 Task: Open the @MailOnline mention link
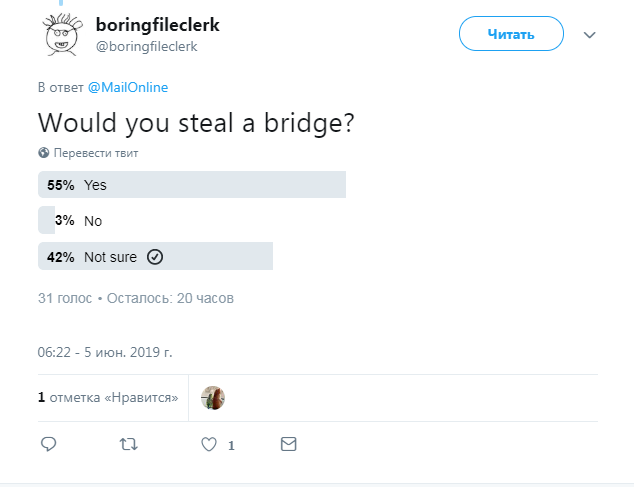click(x=128, y=87)
